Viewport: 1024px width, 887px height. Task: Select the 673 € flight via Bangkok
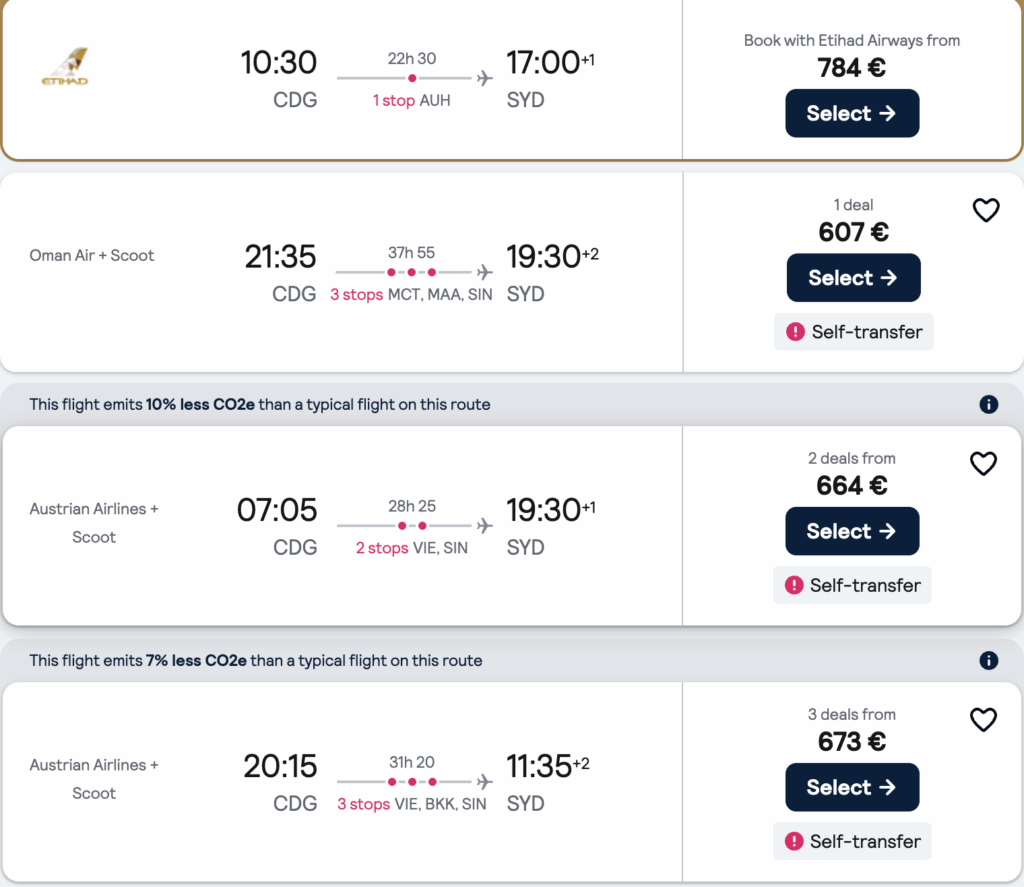coord(852,787)
